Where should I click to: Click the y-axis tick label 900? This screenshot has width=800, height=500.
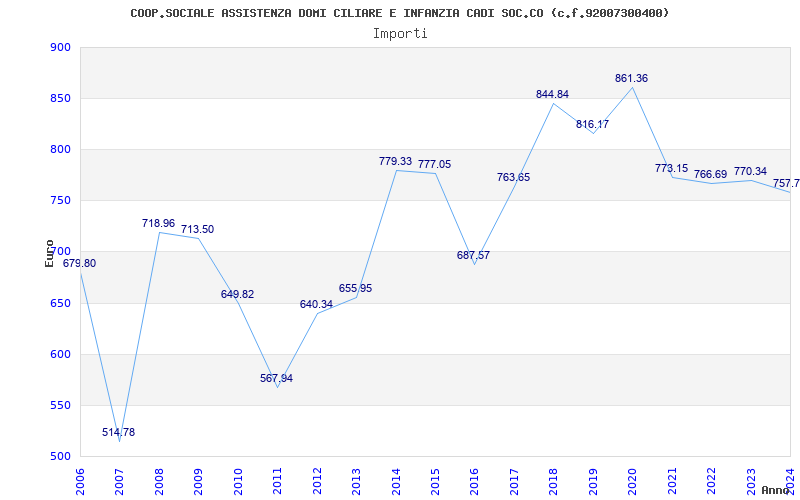tap(60, 47)
